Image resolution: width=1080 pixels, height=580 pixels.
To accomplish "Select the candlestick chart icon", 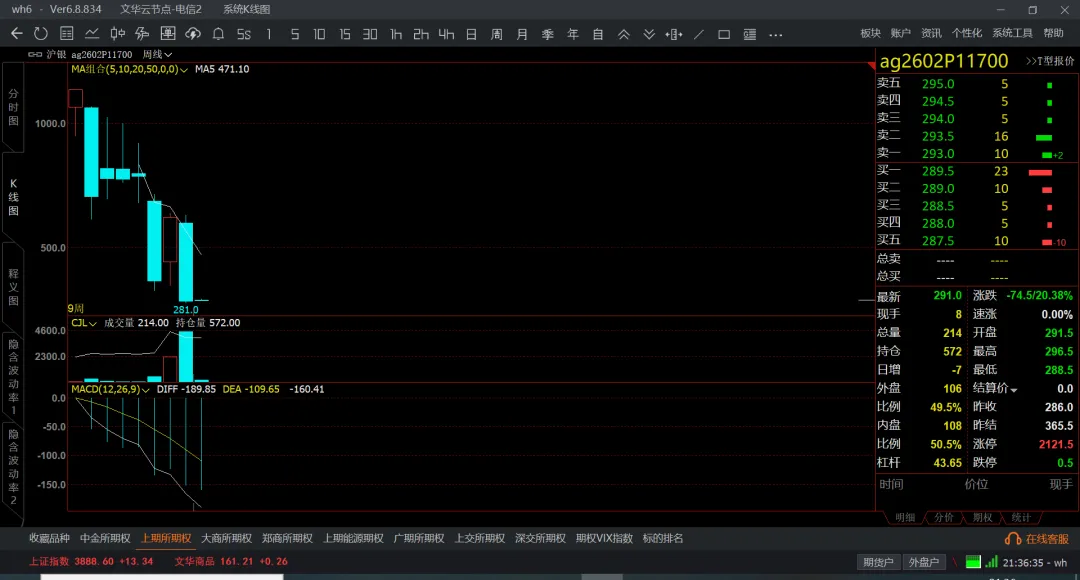I will click(x=117, y=34).
